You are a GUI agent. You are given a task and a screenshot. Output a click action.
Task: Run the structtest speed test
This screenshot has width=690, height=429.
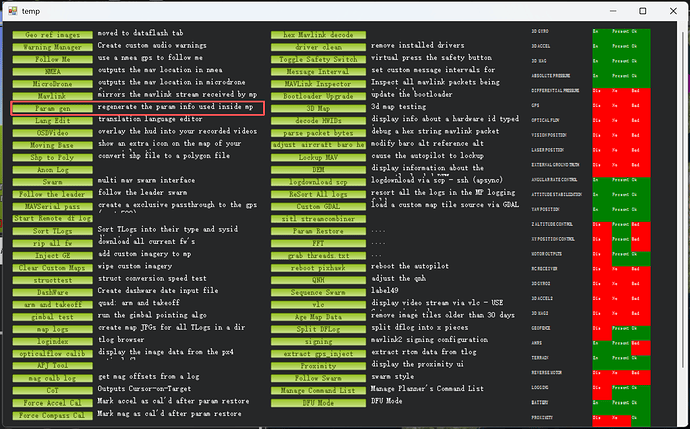(52, 280)
